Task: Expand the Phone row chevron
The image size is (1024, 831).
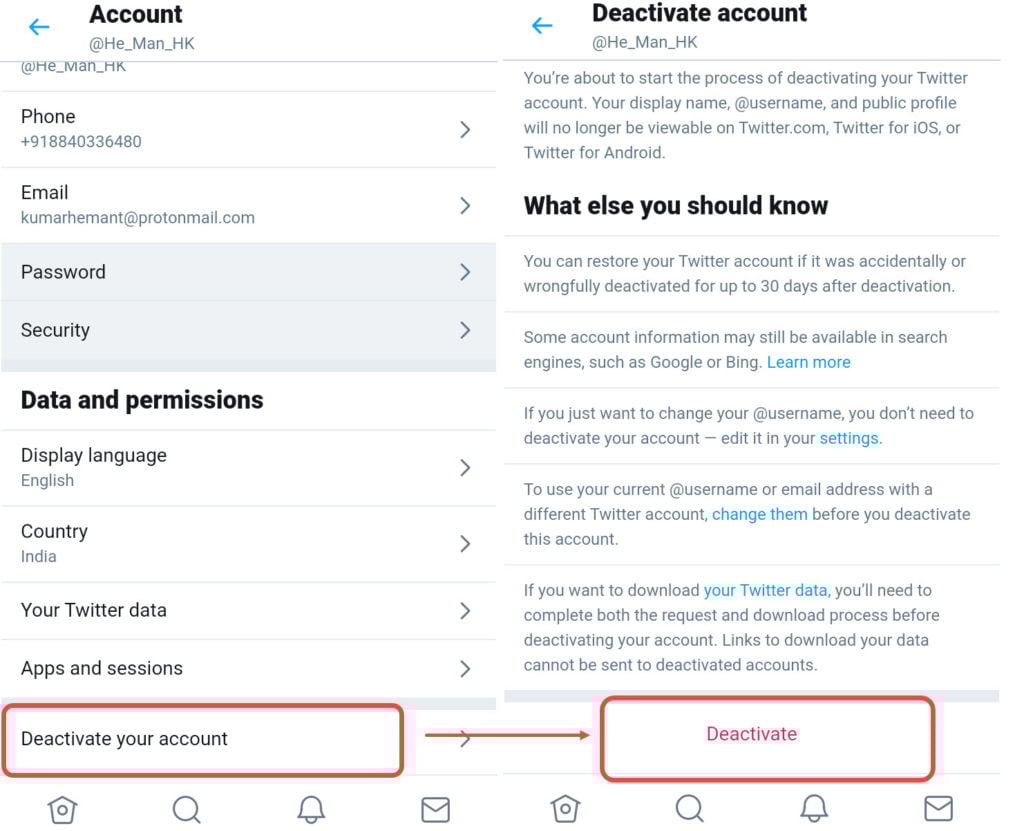Action: coord(465,129)
